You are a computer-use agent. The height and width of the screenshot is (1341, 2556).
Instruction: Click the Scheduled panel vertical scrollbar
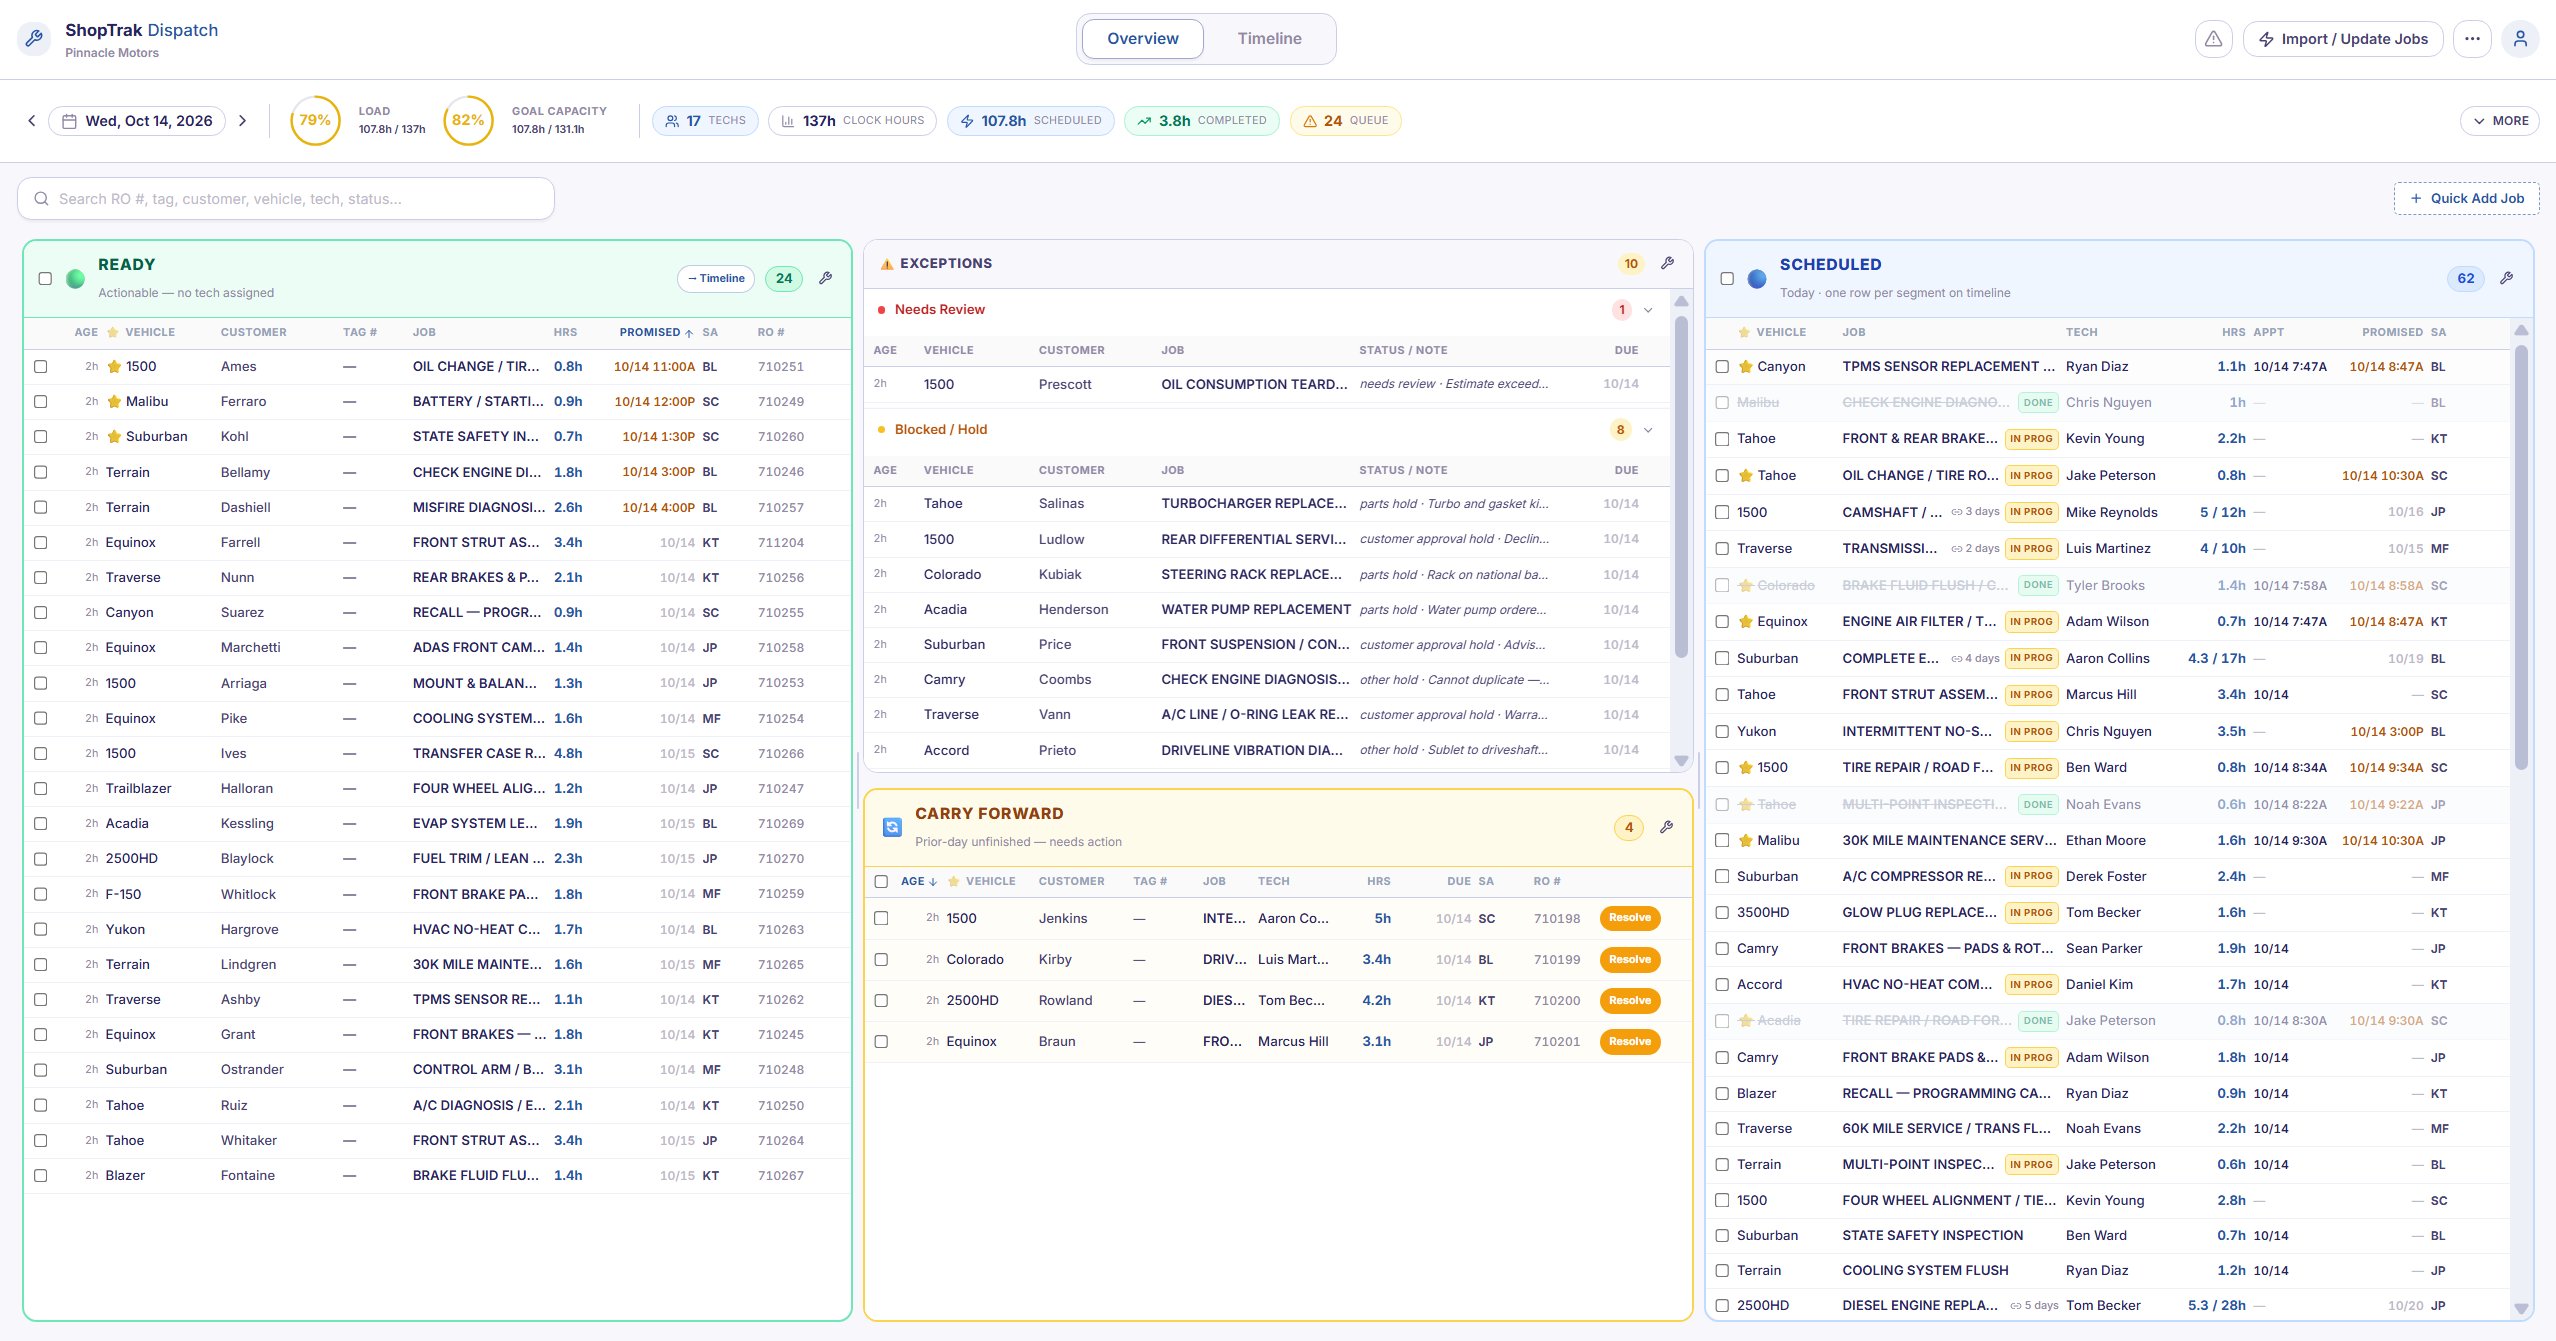(x=2521, y=556)
